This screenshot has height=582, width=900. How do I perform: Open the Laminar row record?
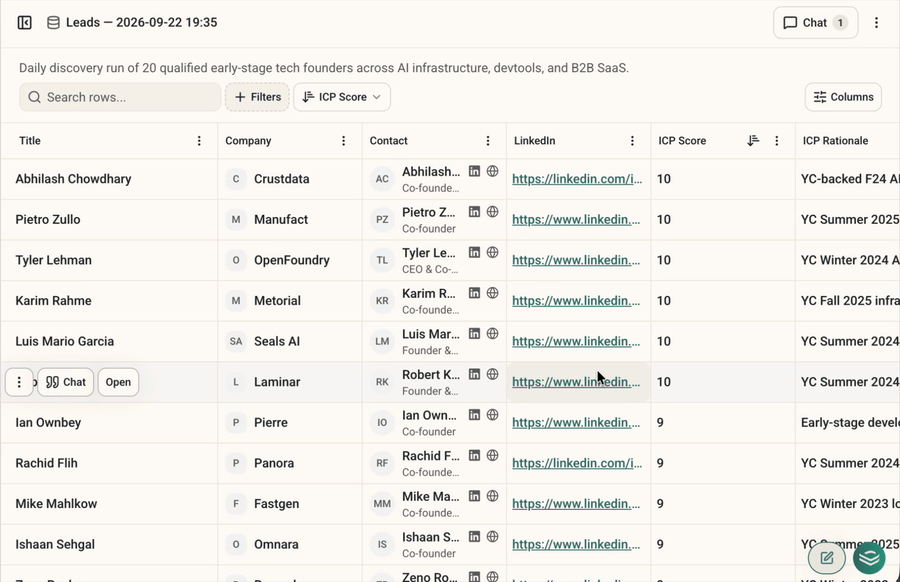(x=118, y=382)
